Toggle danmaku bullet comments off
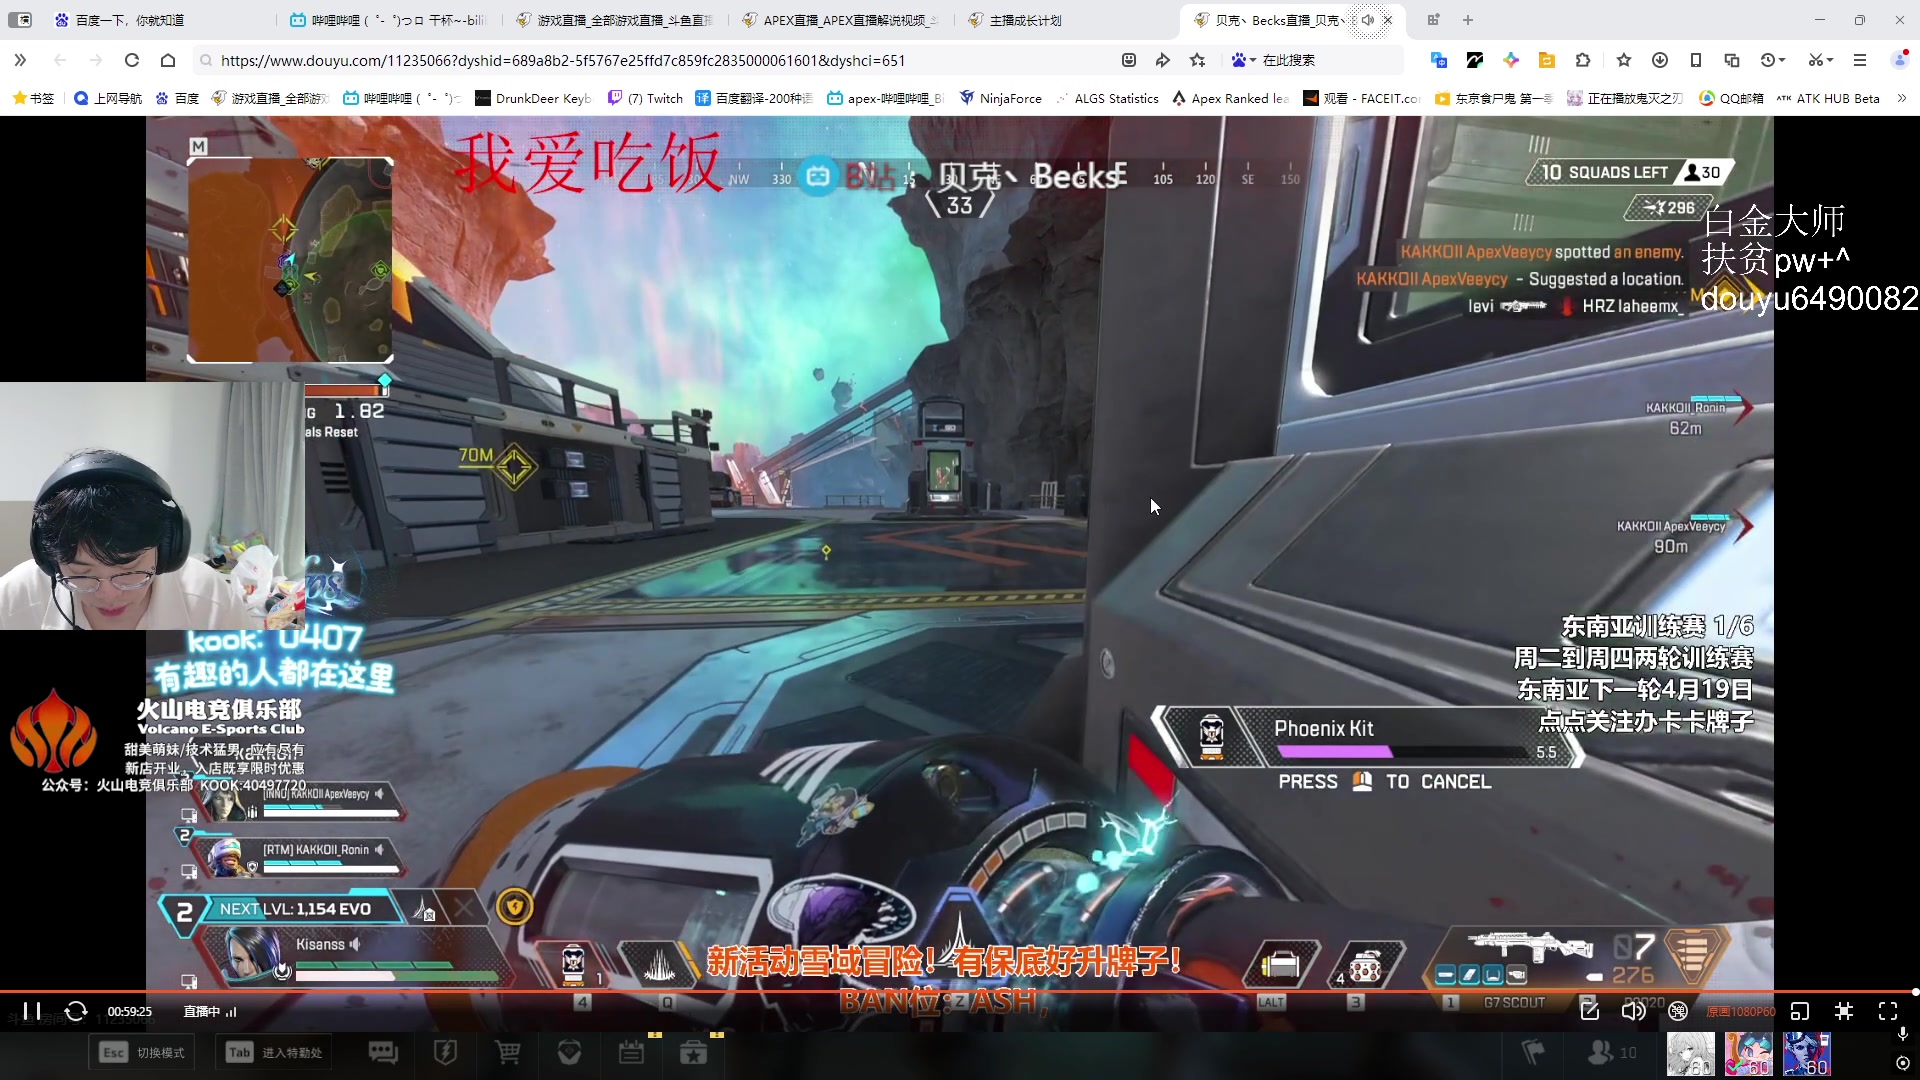This screenshot has height=1080, width=1920. click(1678, 1011)
